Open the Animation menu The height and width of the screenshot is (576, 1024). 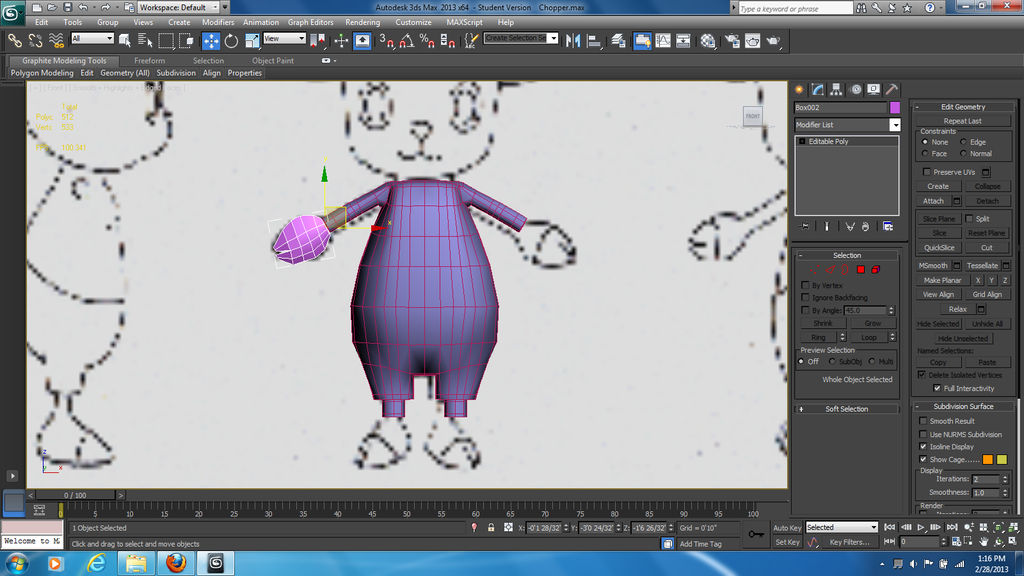click(x=261, y=22)
